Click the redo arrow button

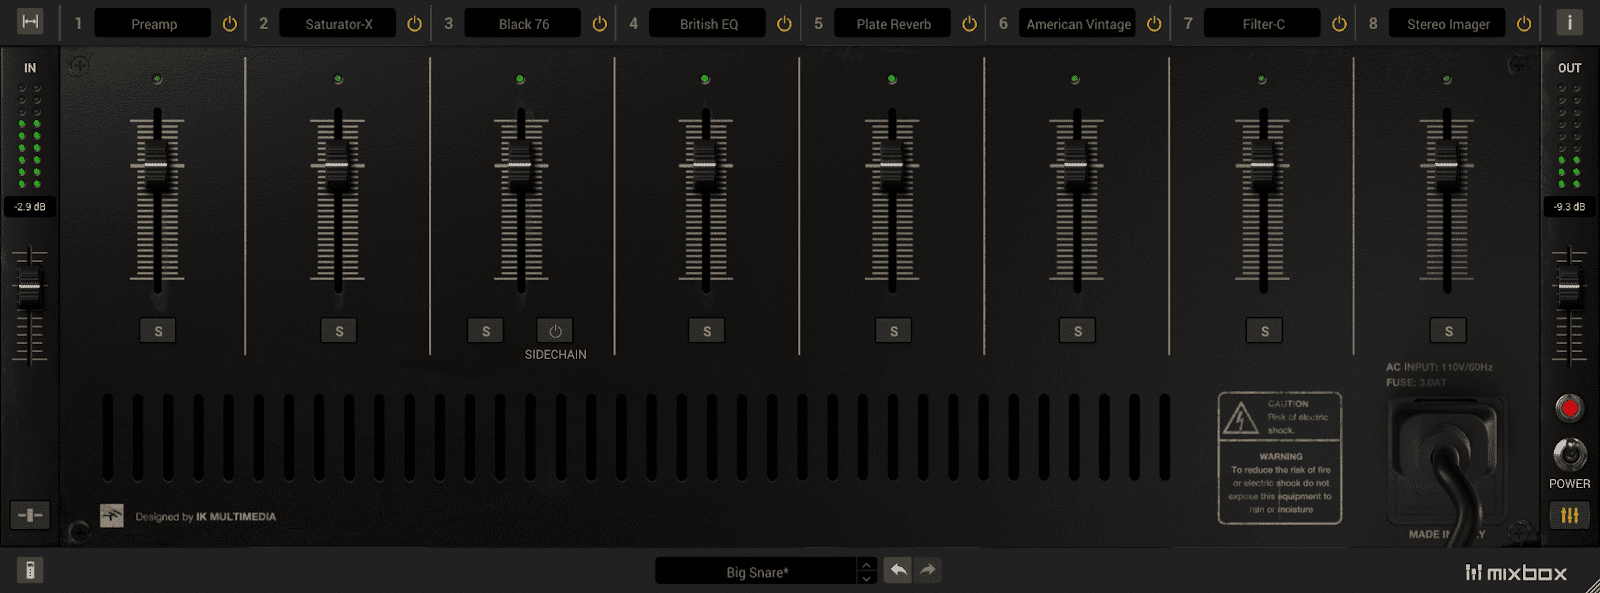point(928,570)
